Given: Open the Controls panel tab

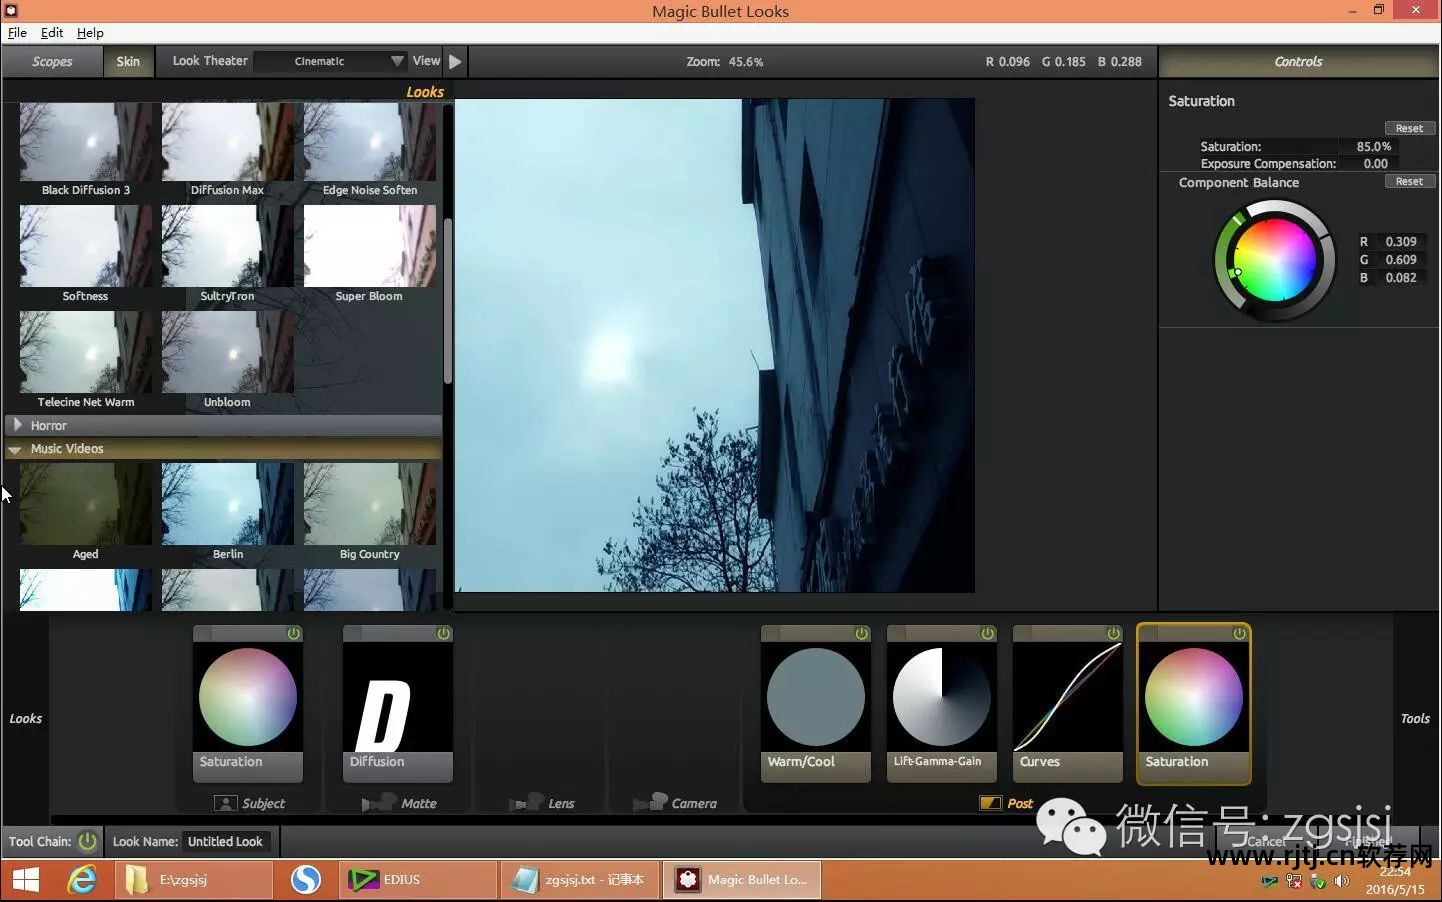Looking at the screenshot, I should pyautogui.click(x=1298, y=61).
